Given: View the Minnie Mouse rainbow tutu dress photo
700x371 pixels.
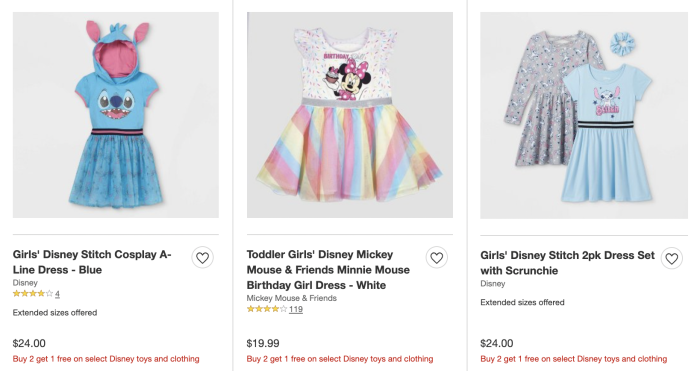Looking at the screenshot, I should tap(350, 115).
